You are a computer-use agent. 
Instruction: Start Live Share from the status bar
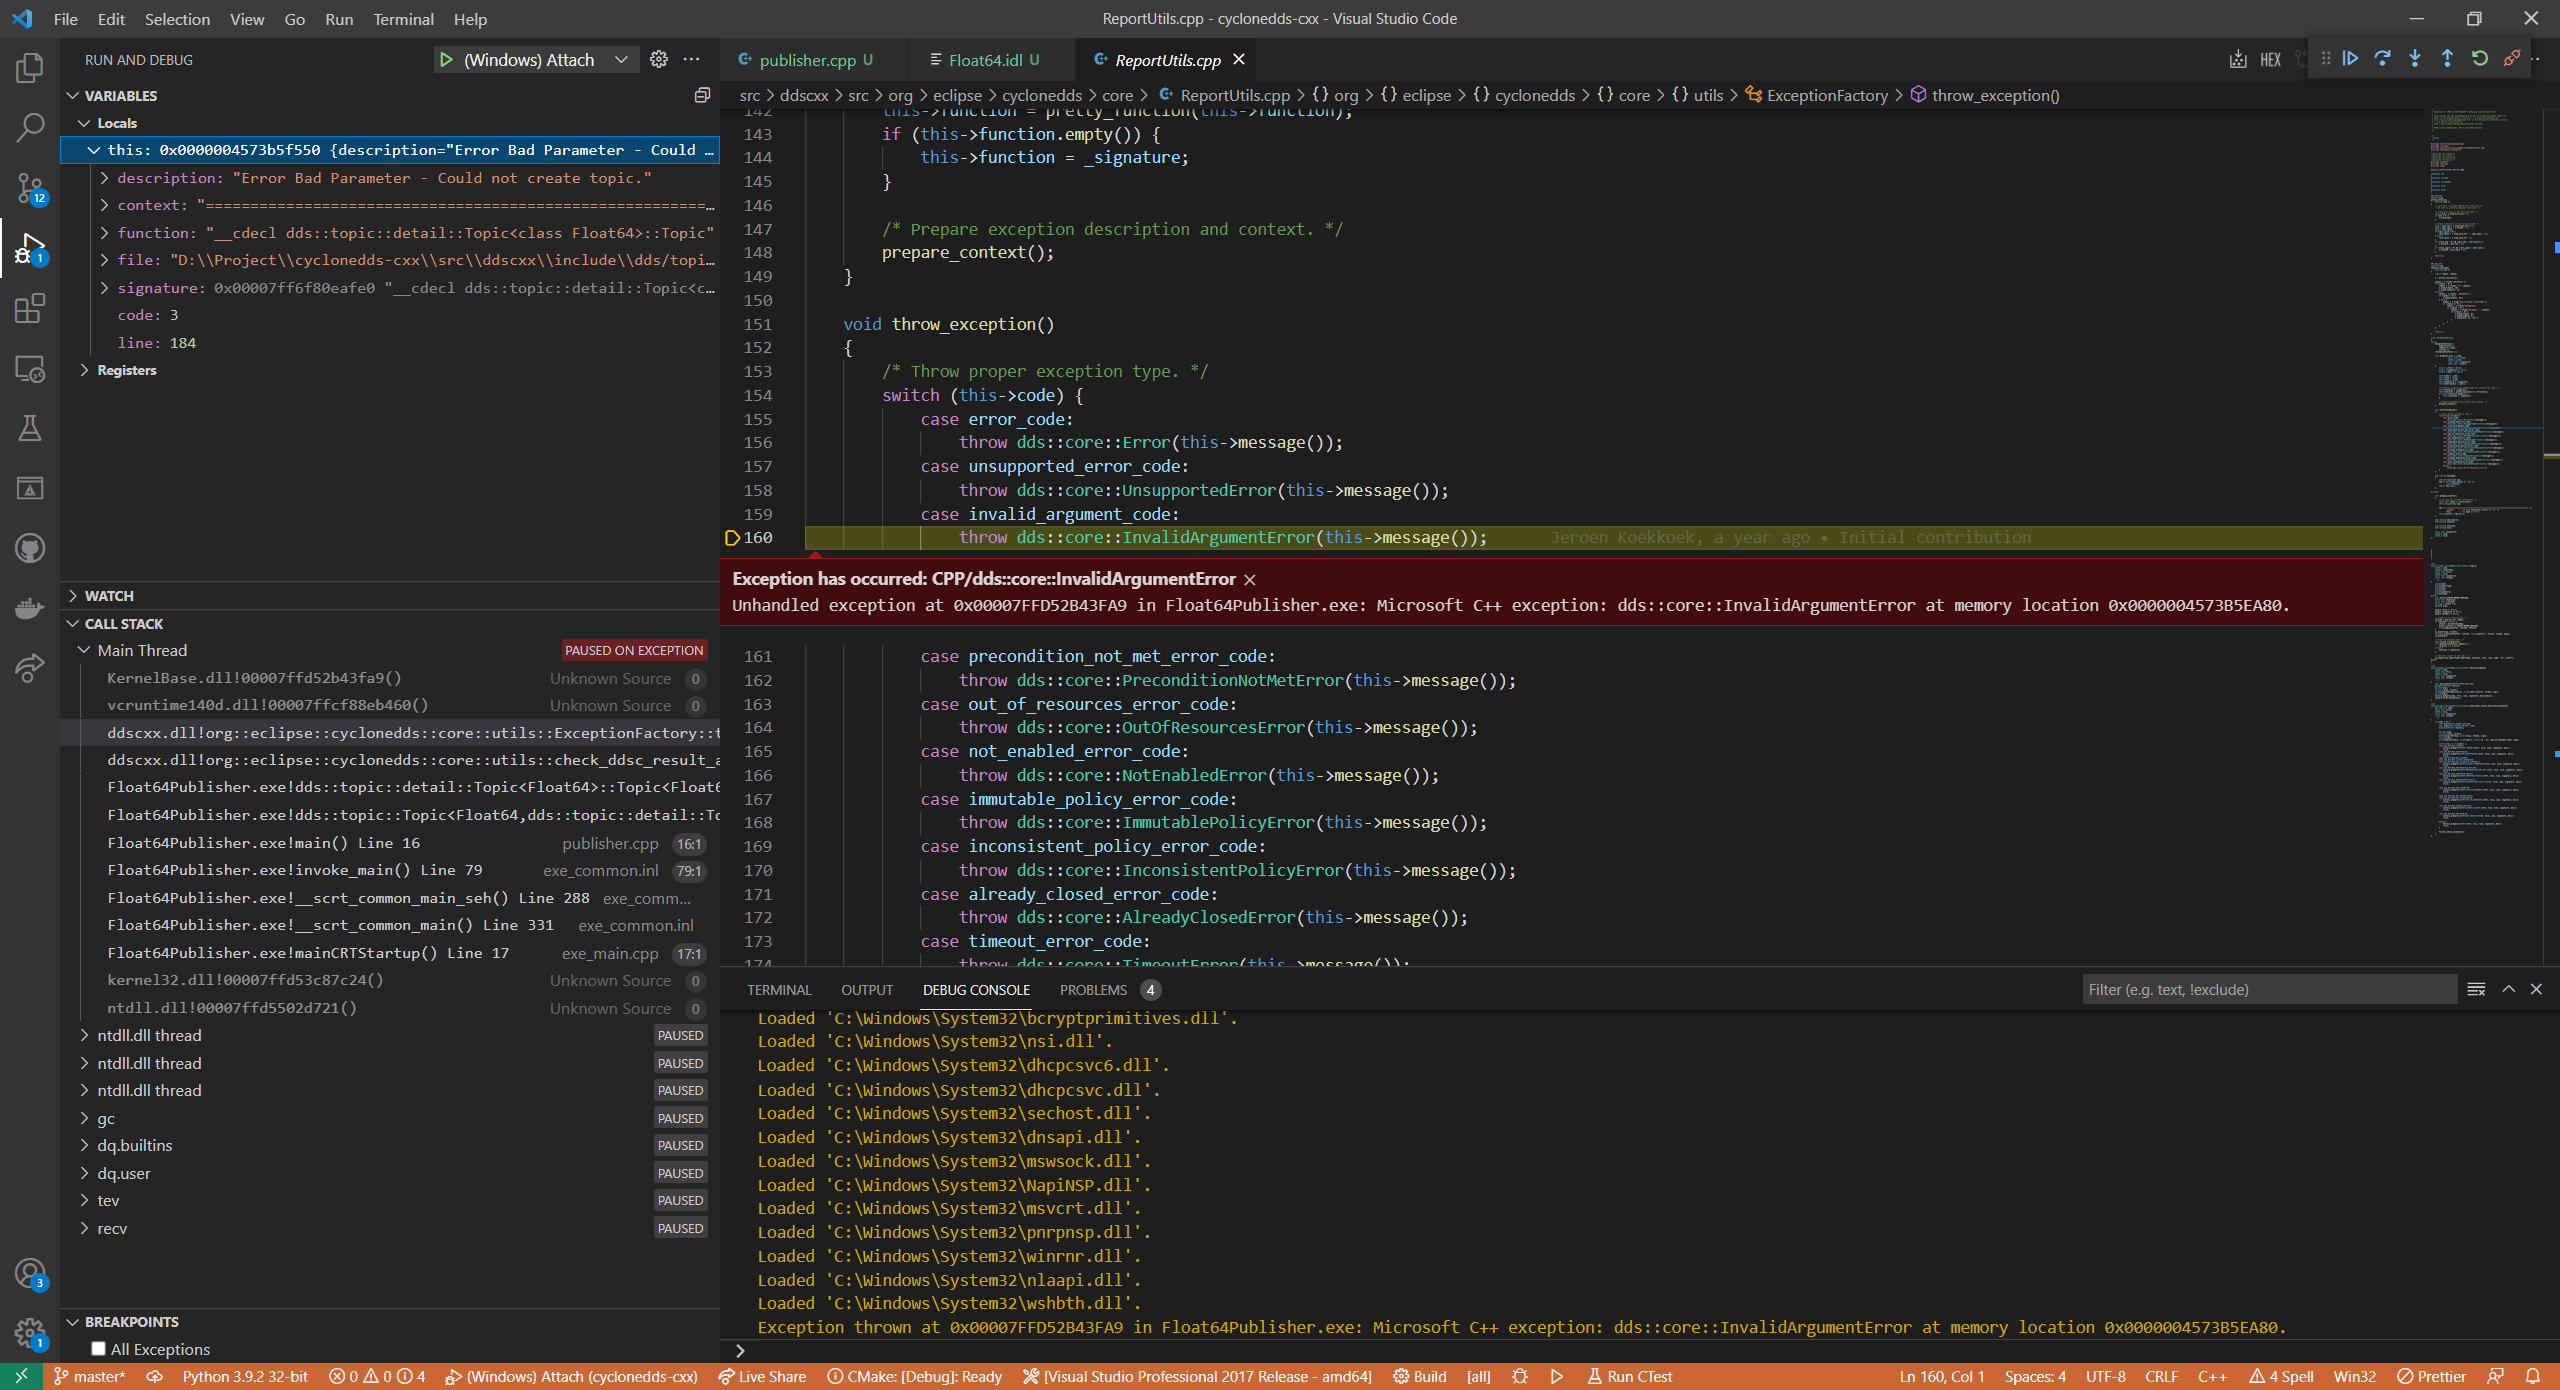(762, 1376)
